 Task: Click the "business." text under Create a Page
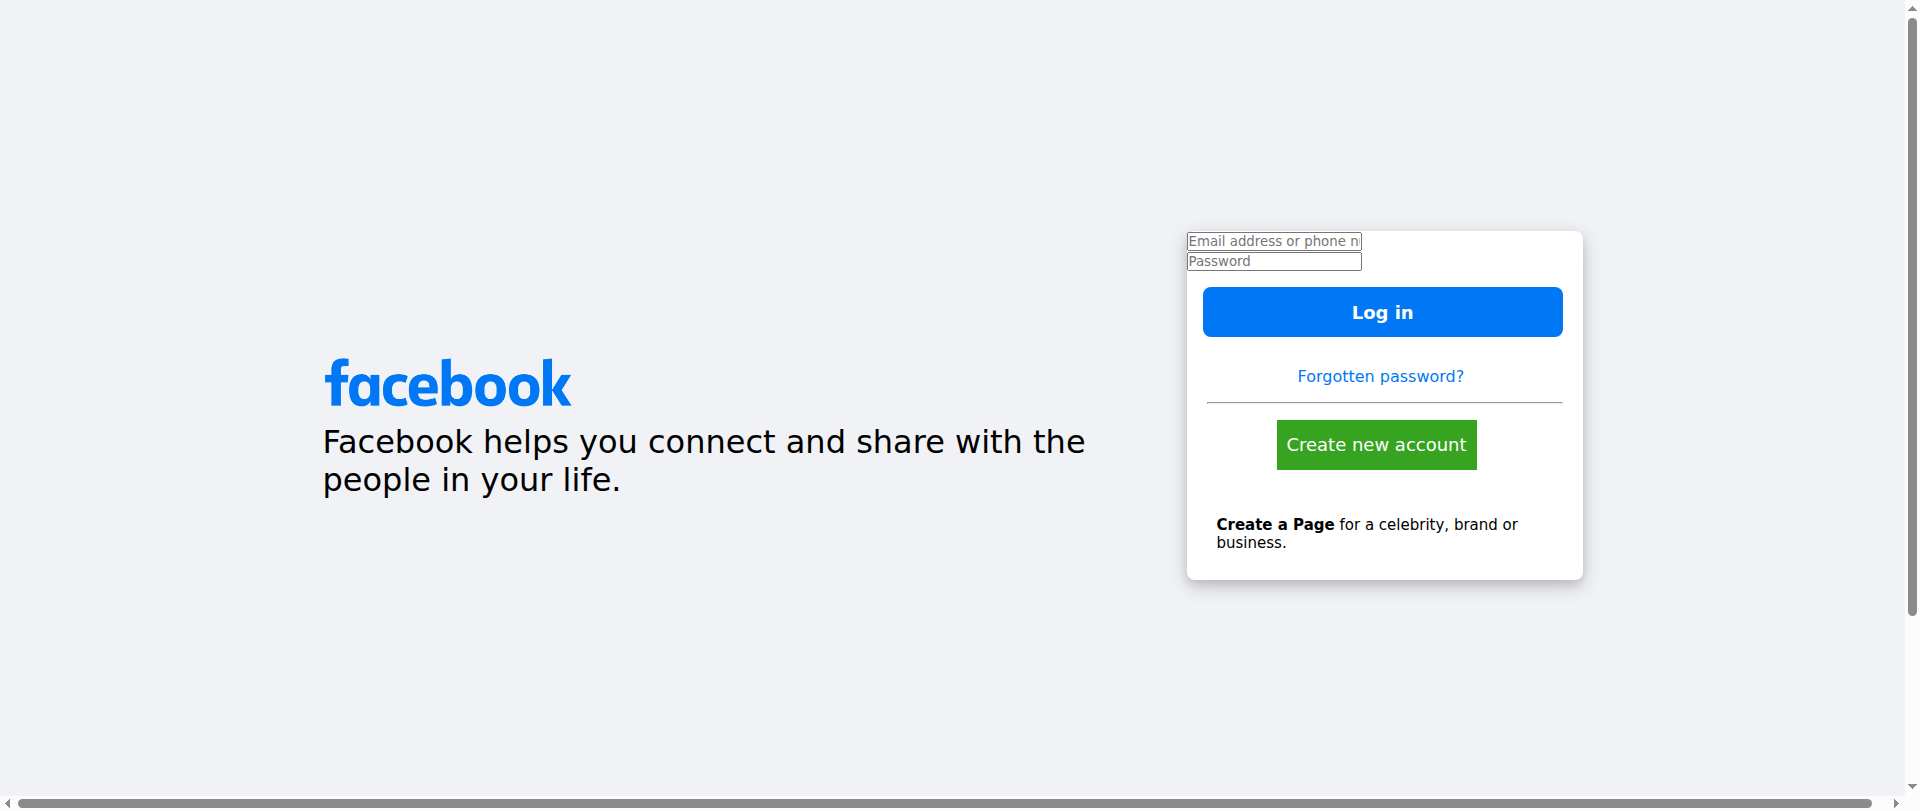1251,543
